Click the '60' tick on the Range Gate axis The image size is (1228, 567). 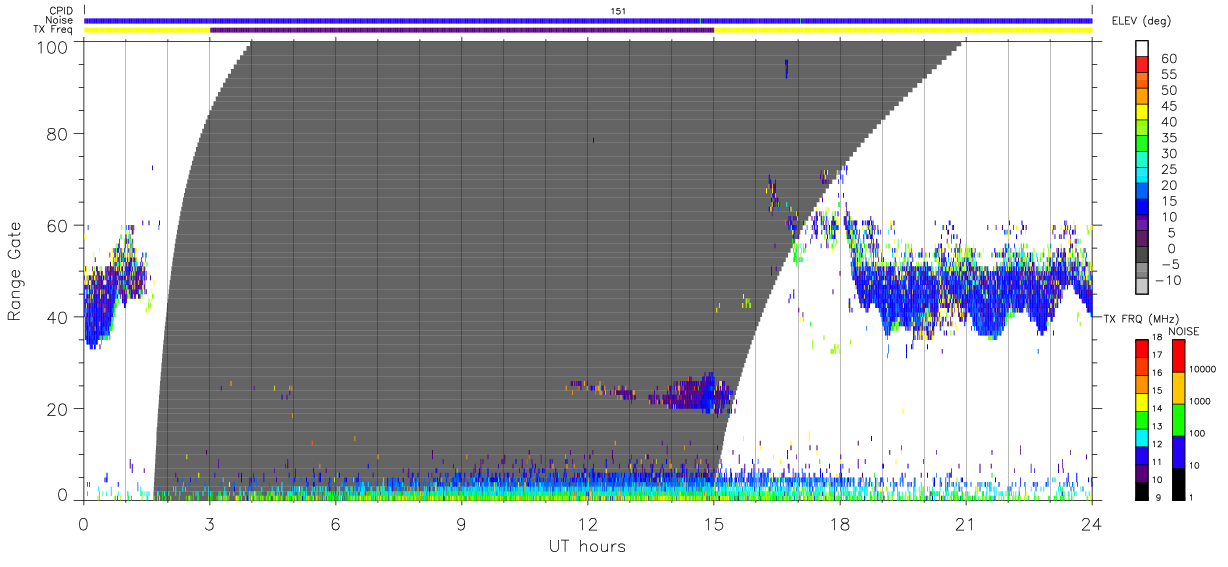(59, 226)
